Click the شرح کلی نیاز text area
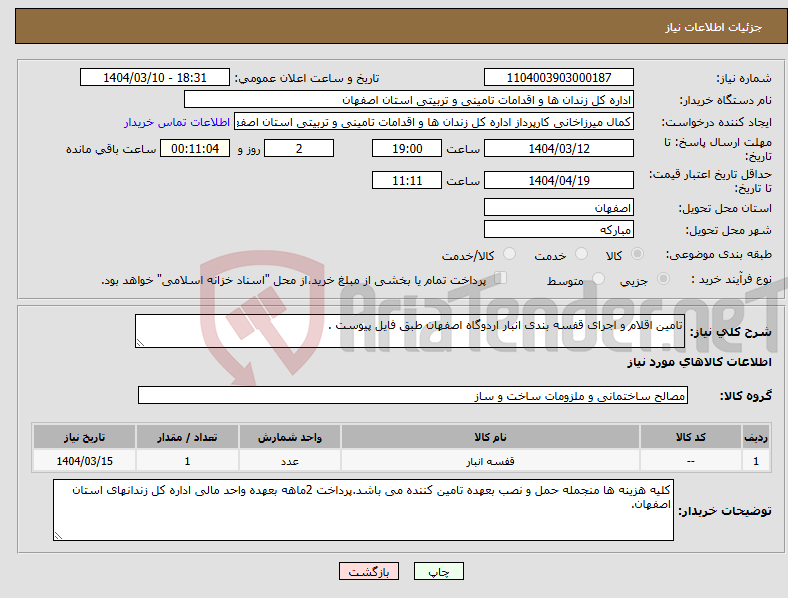Screen dimensions: 788x598 (410, 331)
